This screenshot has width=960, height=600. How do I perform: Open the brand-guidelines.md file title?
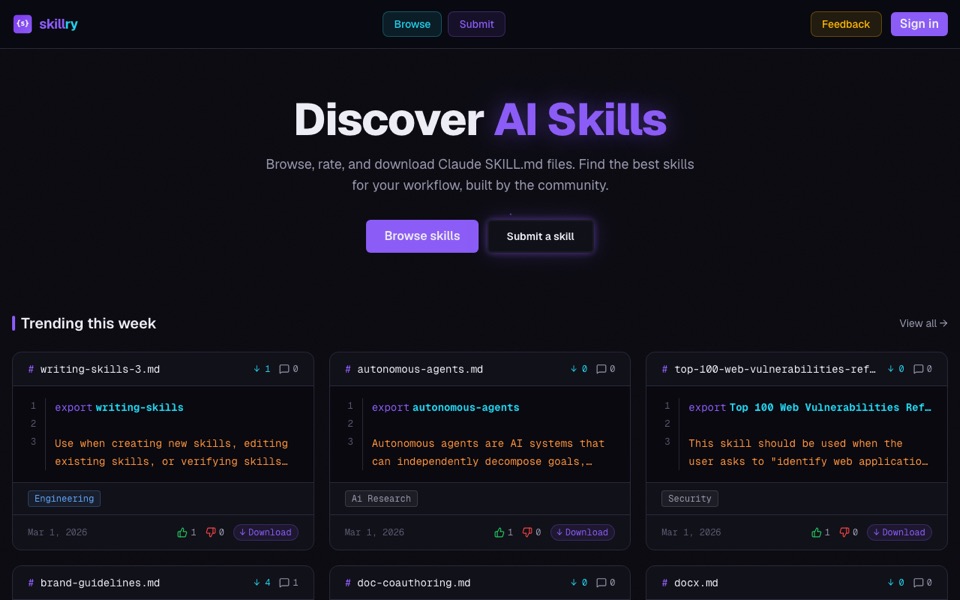click(100, 583)
